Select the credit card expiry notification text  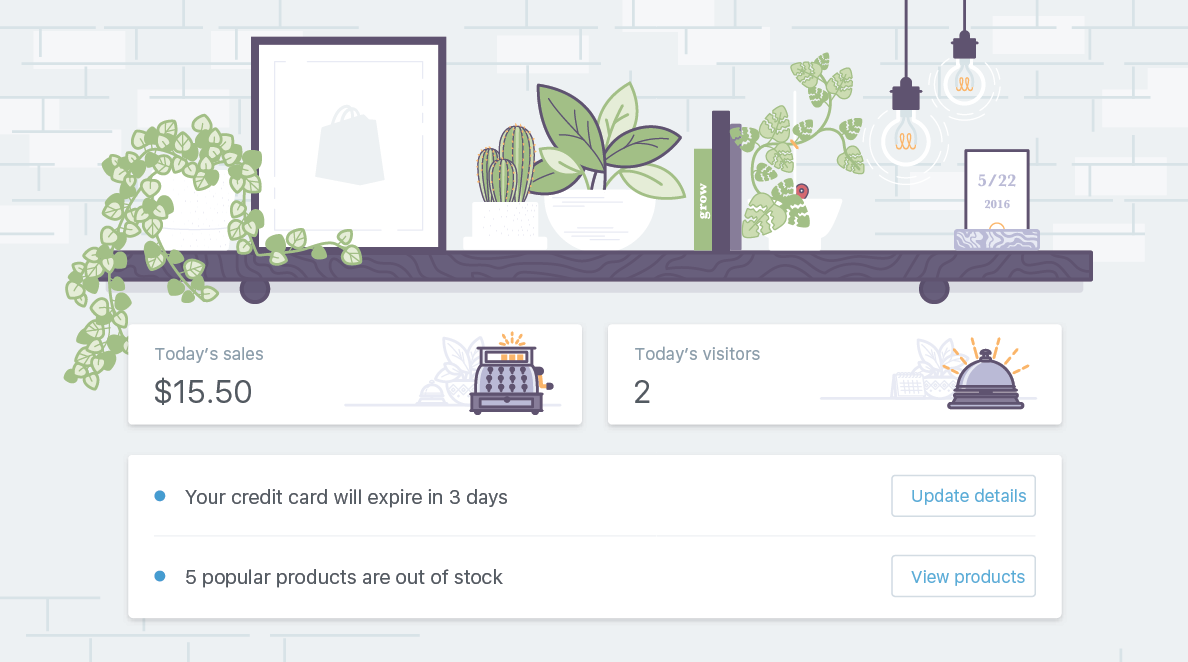[x=346, y=497]
